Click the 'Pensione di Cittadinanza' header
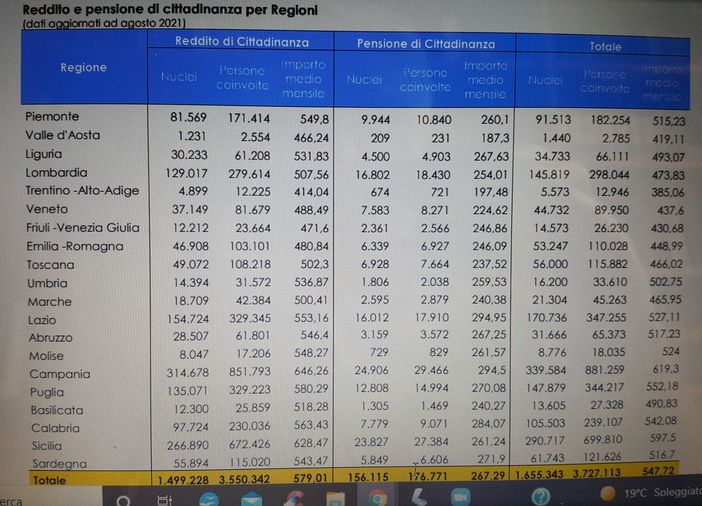The image size is (702, 506). [426, 43]
